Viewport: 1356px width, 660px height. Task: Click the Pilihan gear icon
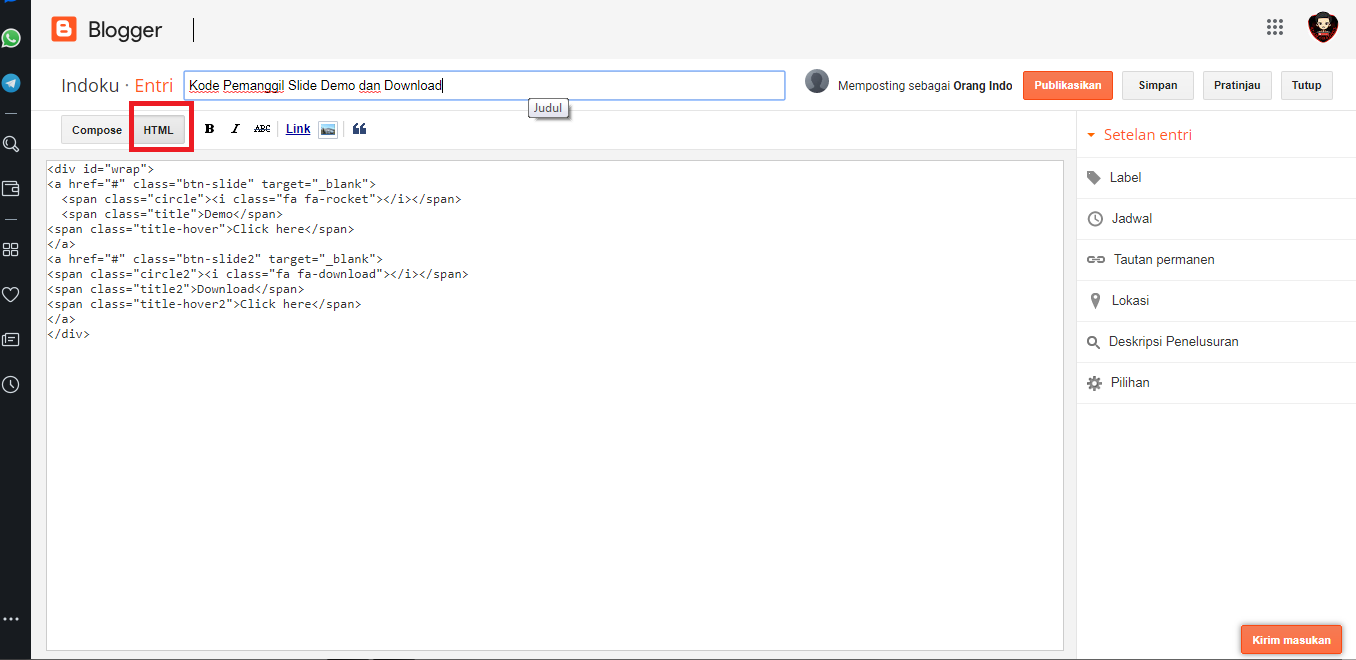1095,383
